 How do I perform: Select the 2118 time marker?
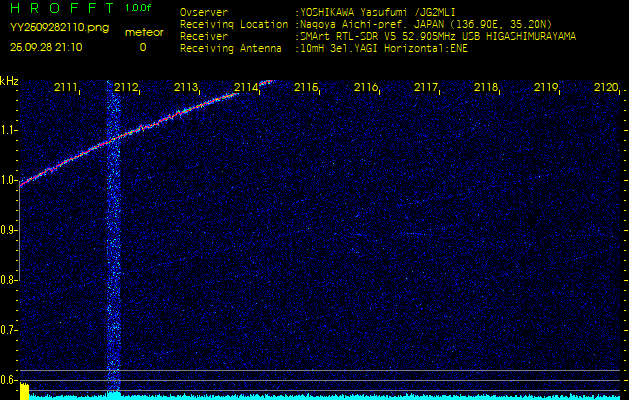pyautogui.click(x=486, y=88)
